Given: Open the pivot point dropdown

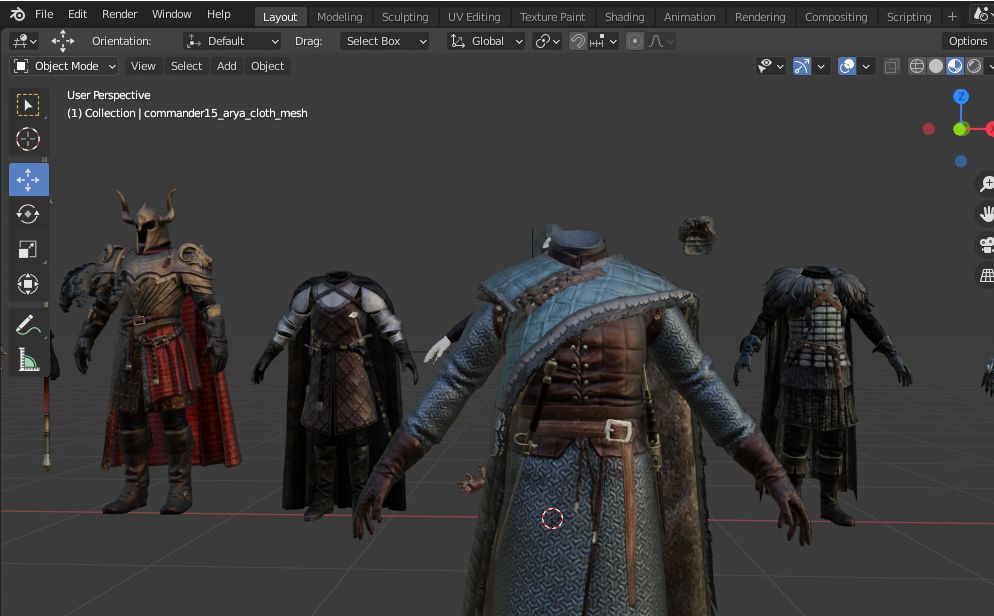Looking at the screenshot, I should click(547, 41).
